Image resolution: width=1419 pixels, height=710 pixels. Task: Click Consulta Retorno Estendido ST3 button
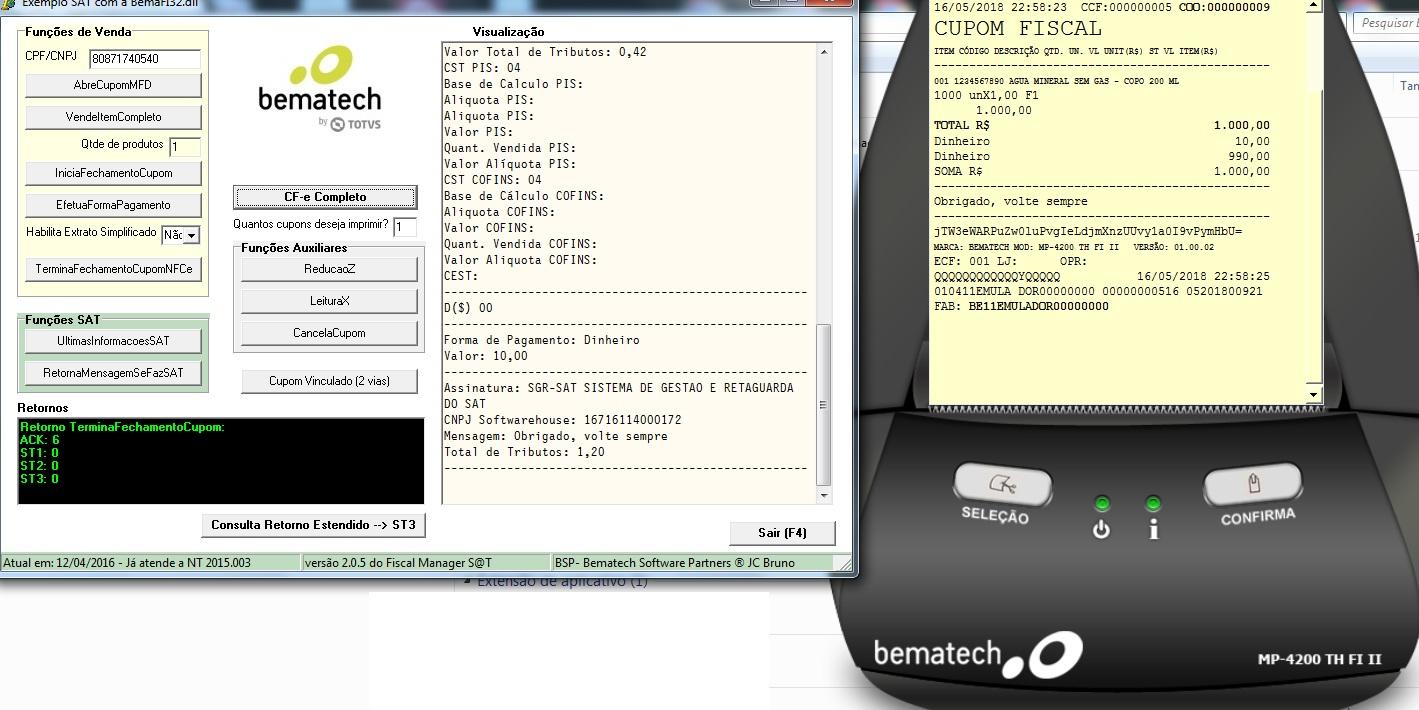(x=313, y=525)
